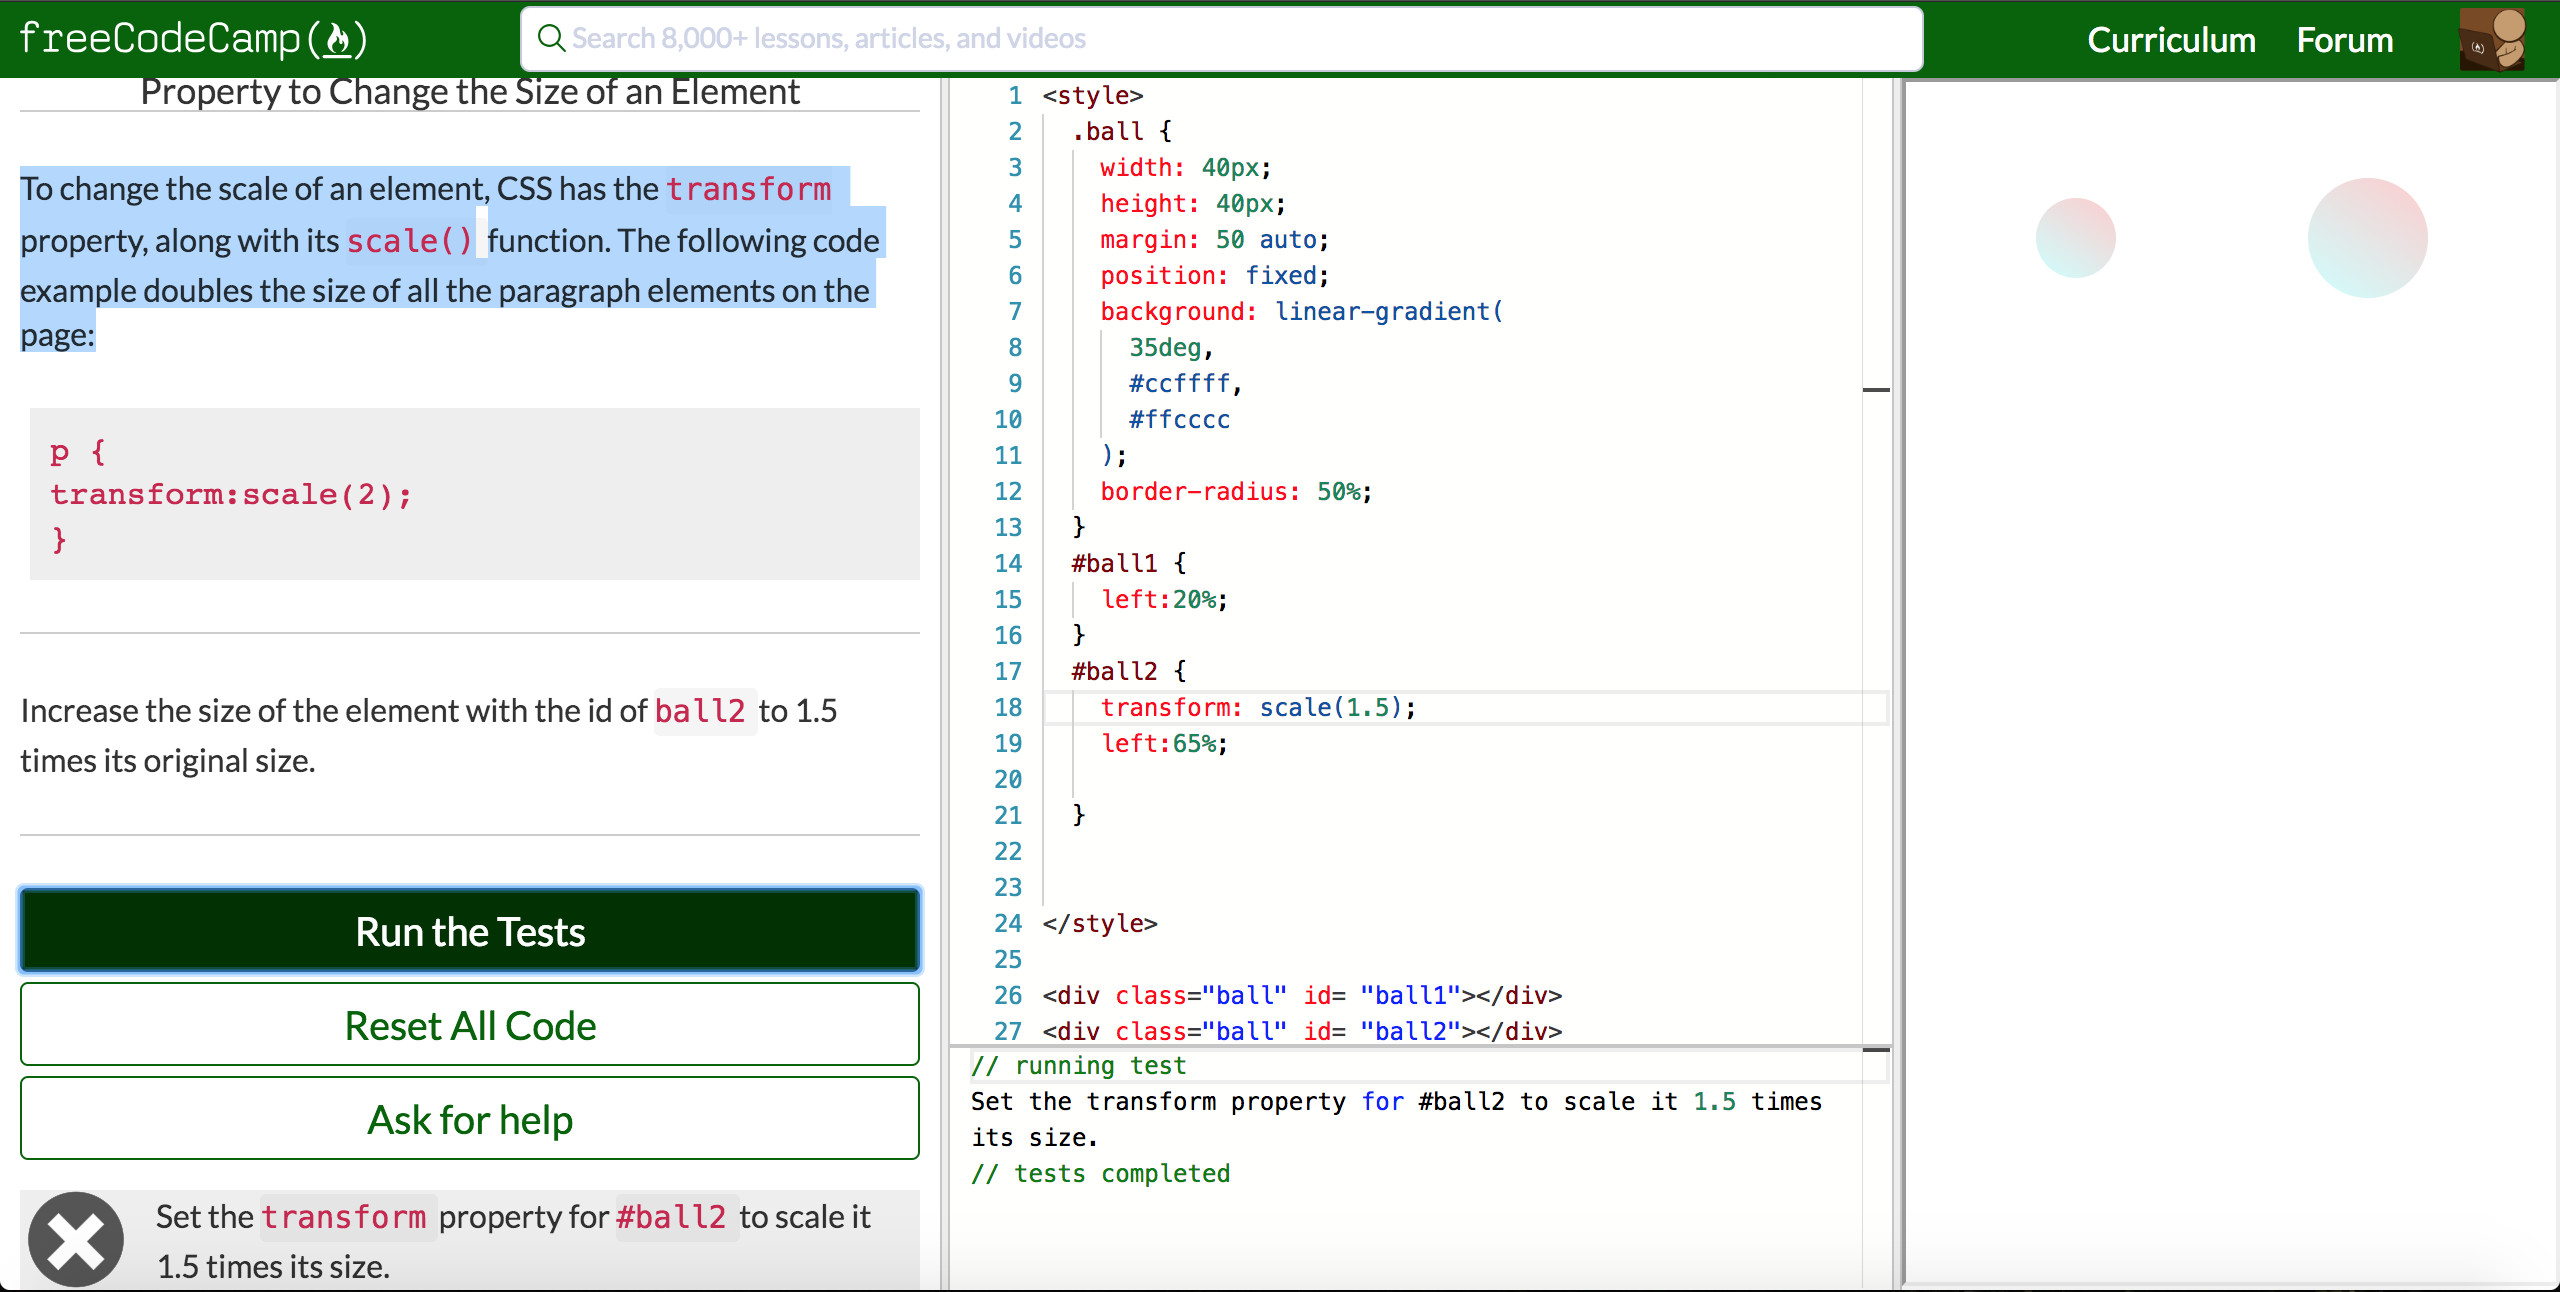The height and width of the screenshot is (1292, 2560).
Task: Click the left ball in the preview pane
Action: 2078,236
